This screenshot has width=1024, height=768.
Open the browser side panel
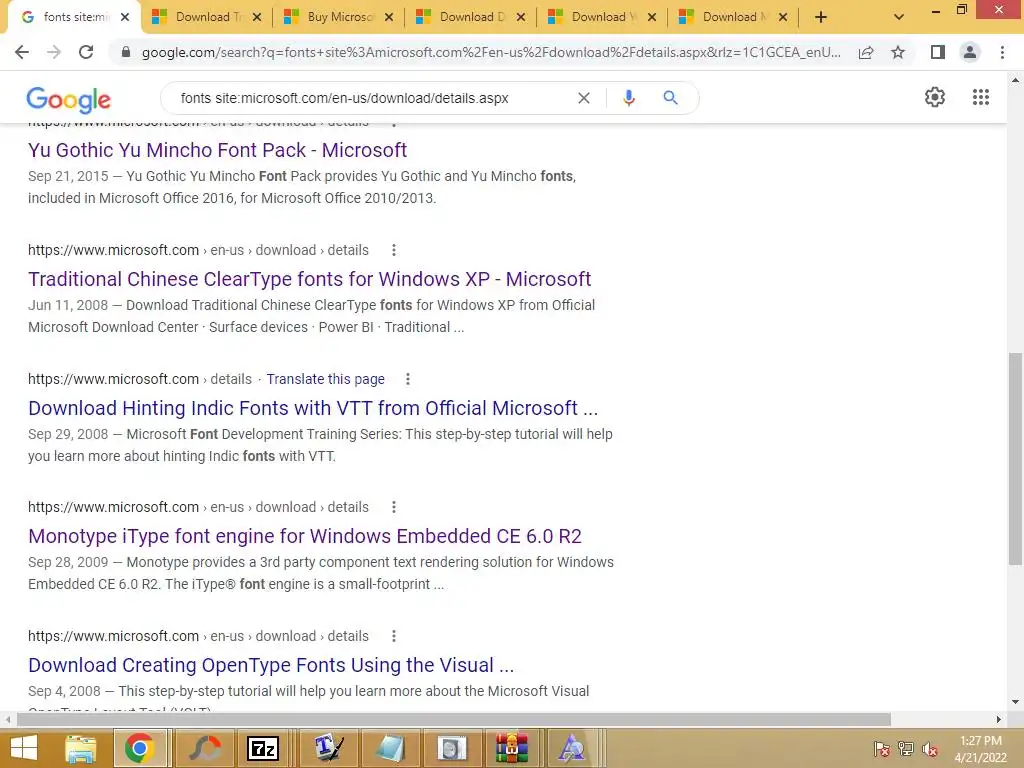point(938,52)
